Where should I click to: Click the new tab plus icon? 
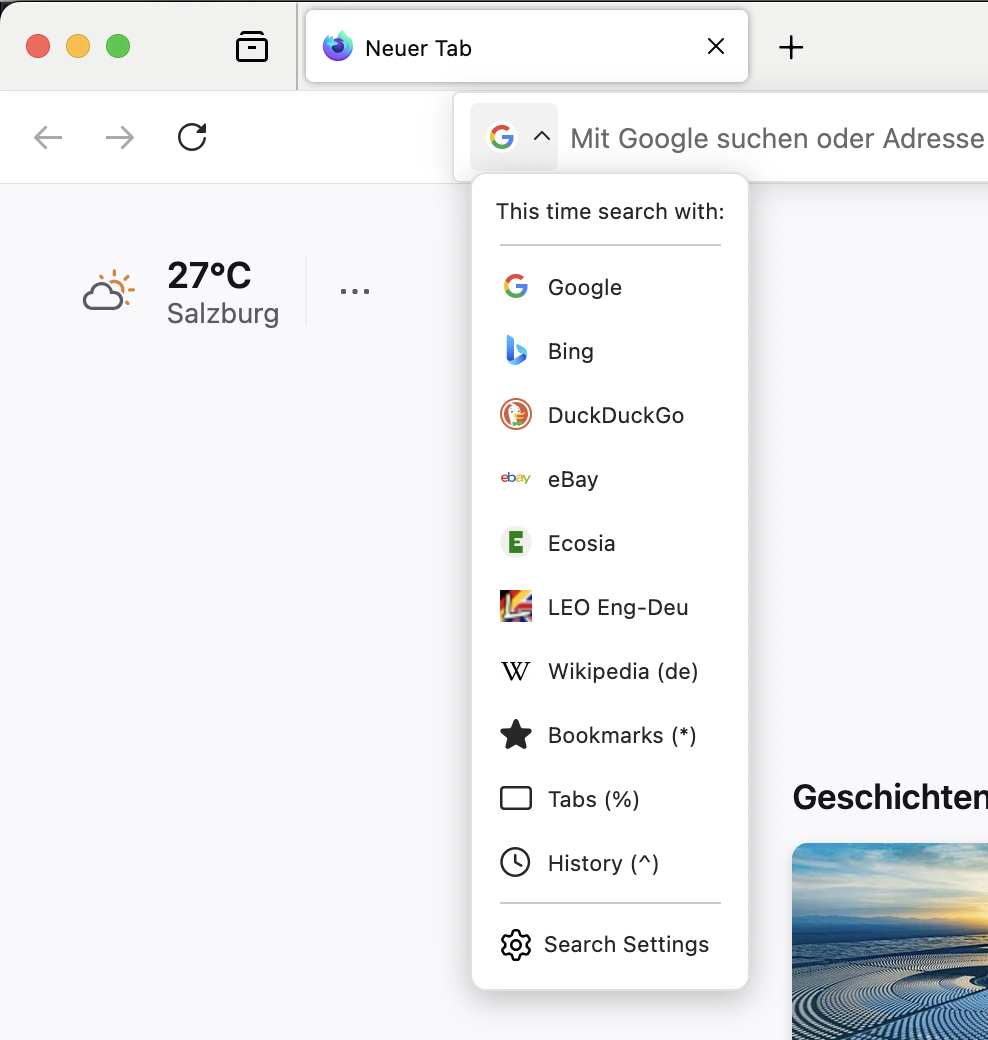click(791, 47)
